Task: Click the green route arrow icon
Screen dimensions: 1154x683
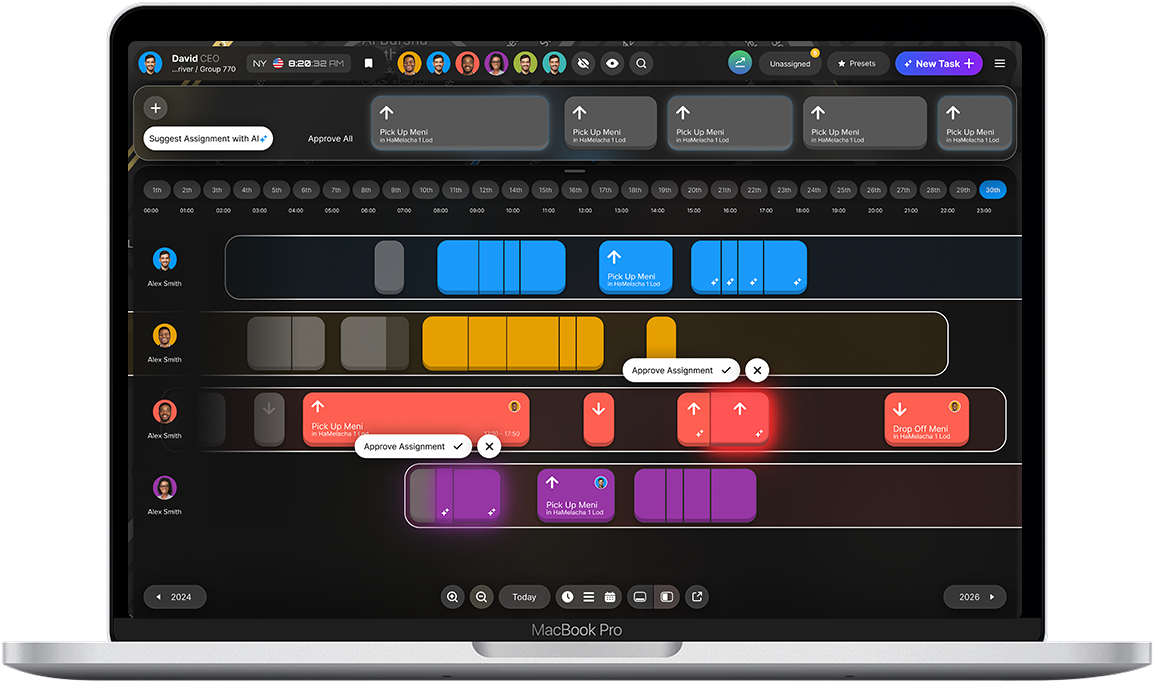Action: pos(739,62)
